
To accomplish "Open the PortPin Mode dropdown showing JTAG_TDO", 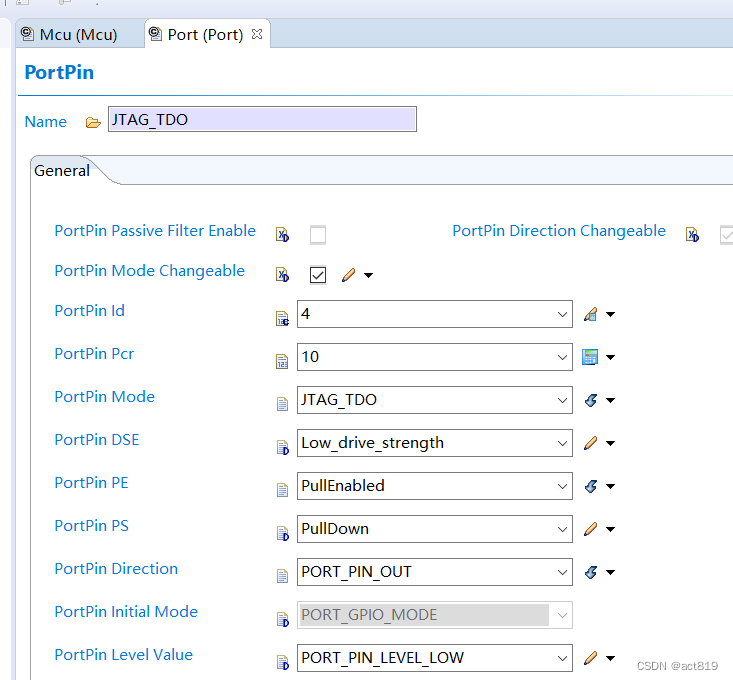I will [x=435, y=400].
